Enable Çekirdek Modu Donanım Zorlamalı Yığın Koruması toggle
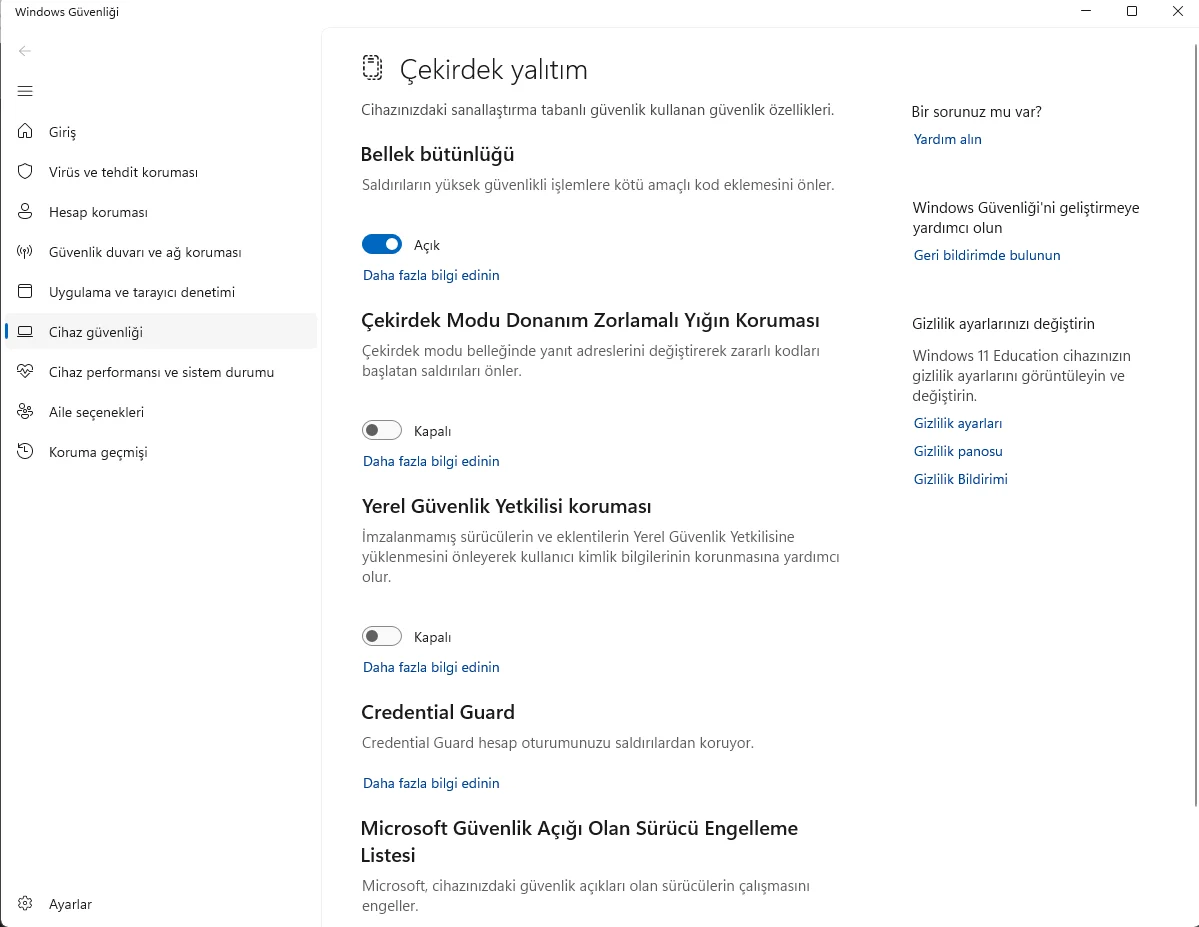The height and width of the screenshot is (927, 1199). pyautogui.click(x=382, y=431)
